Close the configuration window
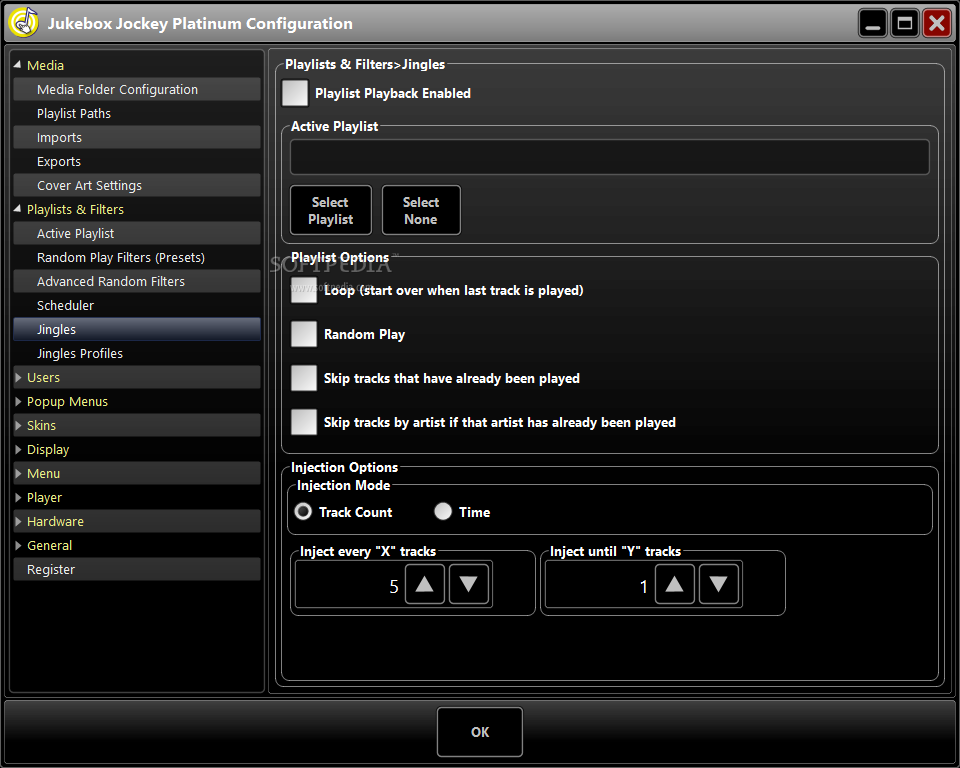 937,23
